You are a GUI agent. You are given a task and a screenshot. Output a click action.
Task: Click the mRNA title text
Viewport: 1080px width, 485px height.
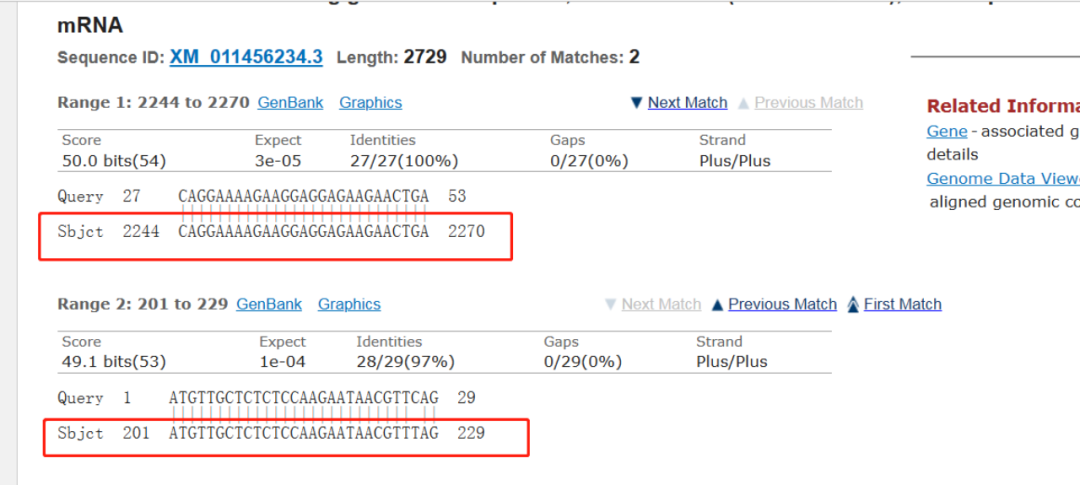click(90, 26)
